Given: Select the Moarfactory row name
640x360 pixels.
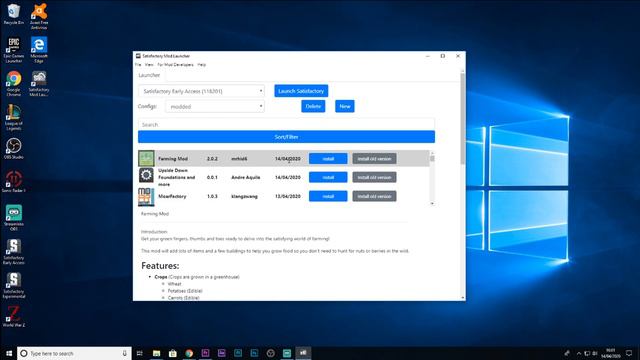Looking at the screenshot, I should (172, 196).
